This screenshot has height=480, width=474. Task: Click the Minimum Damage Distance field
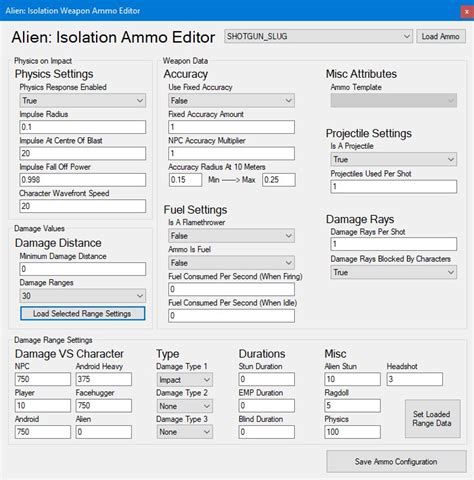pos(83,269)
